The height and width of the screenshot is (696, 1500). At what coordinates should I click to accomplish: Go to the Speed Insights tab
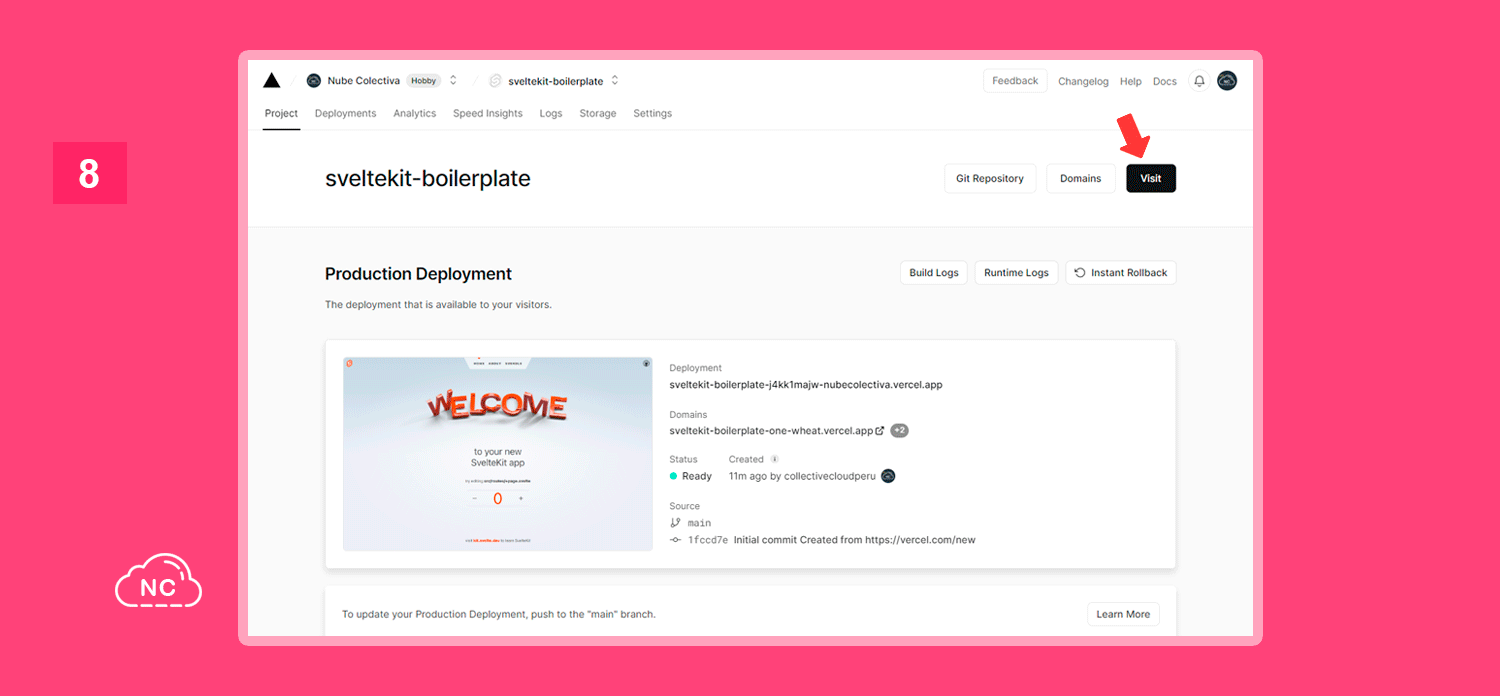coord(488,114)
